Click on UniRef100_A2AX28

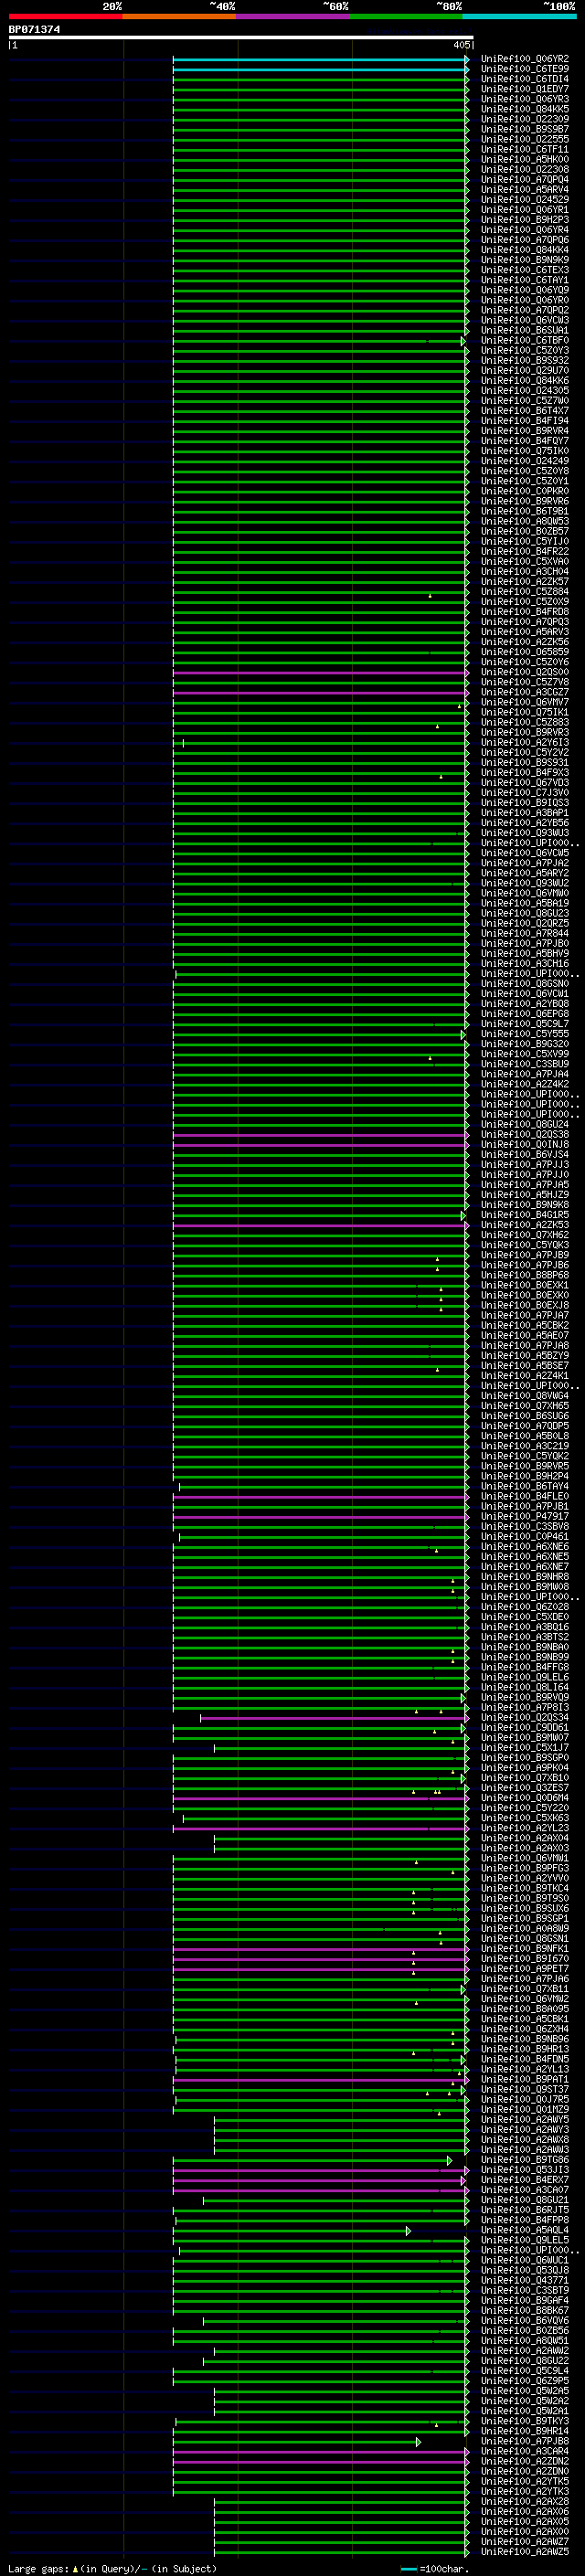[x=524, y=2501]
